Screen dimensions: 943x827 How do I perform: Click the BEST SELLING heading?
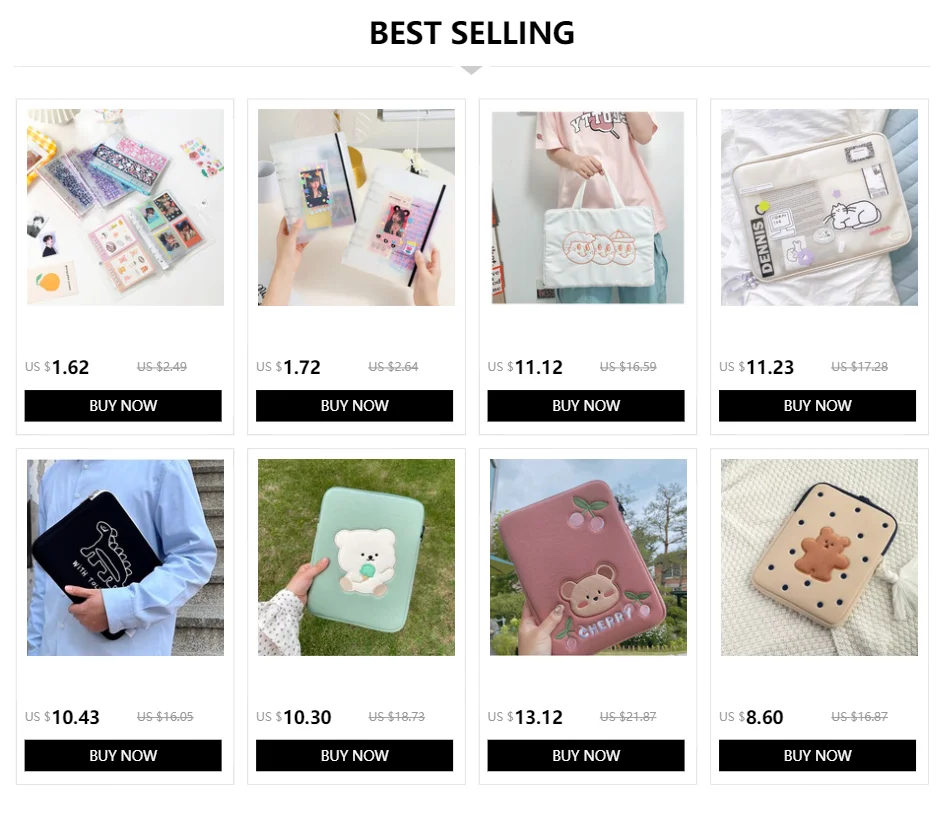pos(472,33)
